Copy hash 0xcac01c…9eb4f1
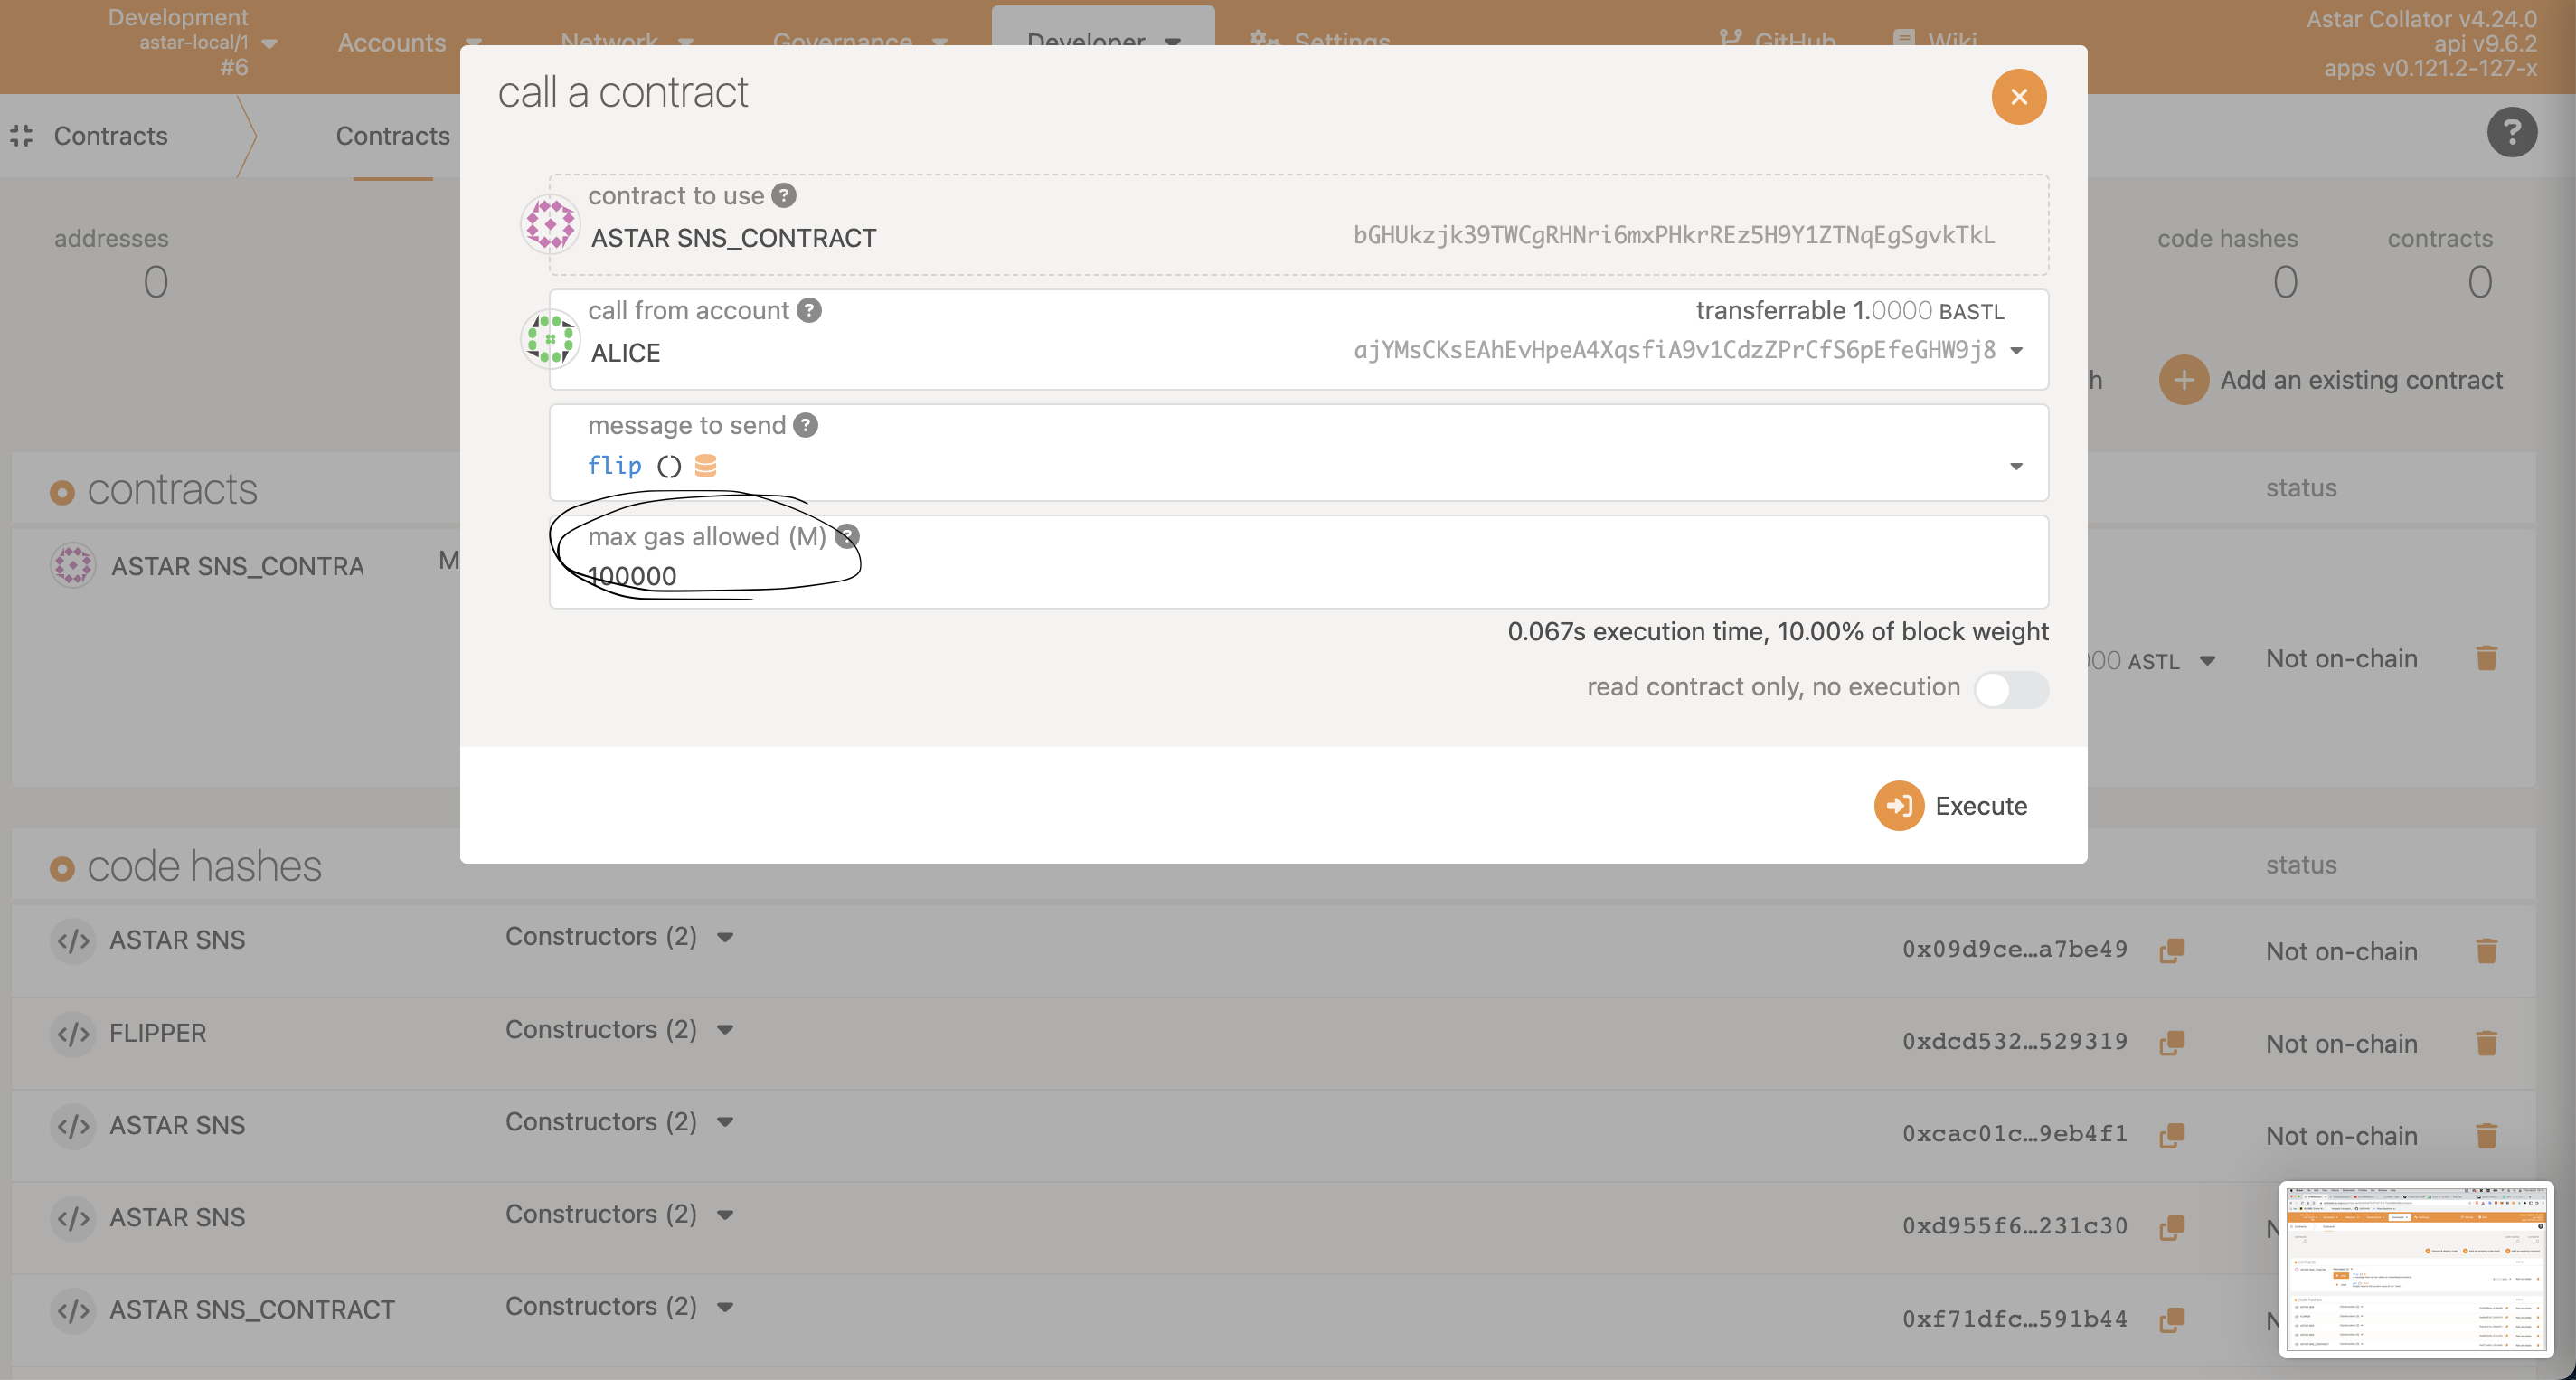2576x1380 pixels. 2171,1135
